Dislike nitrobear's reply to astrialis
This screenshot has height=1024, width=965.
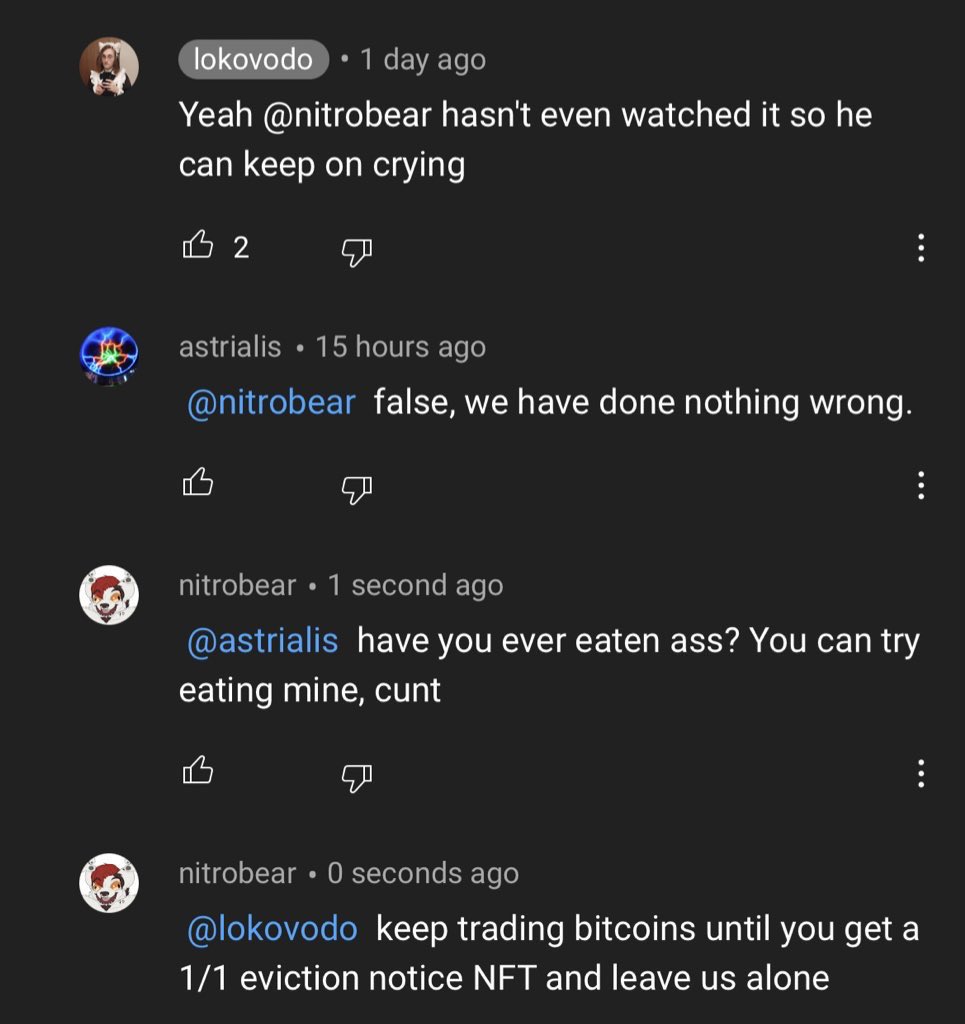357,775
